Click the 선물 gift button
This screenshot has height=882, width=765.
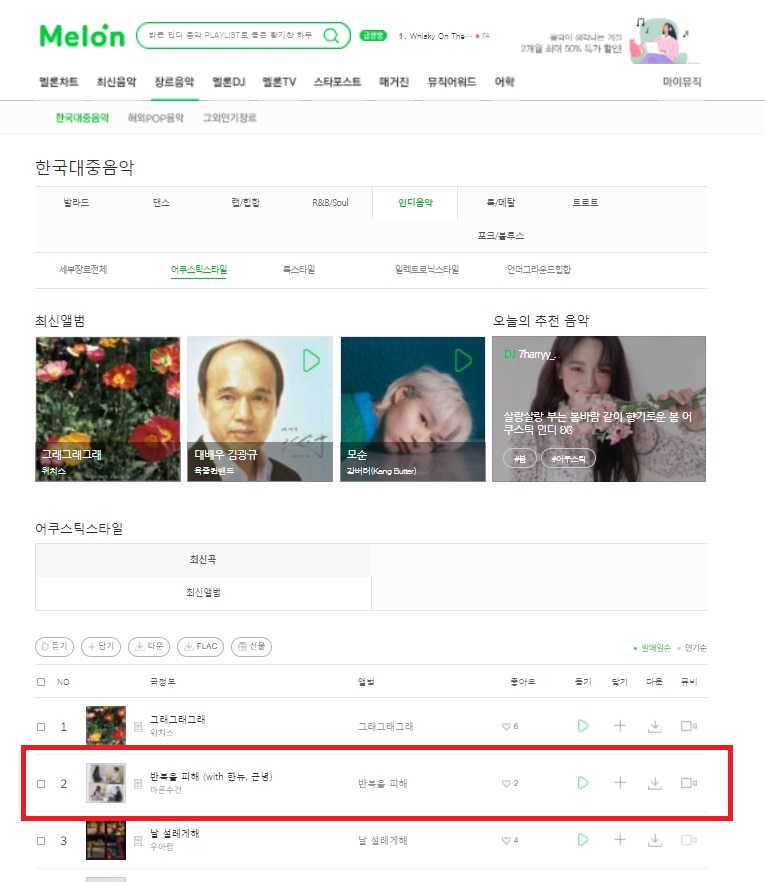[251, 646]
